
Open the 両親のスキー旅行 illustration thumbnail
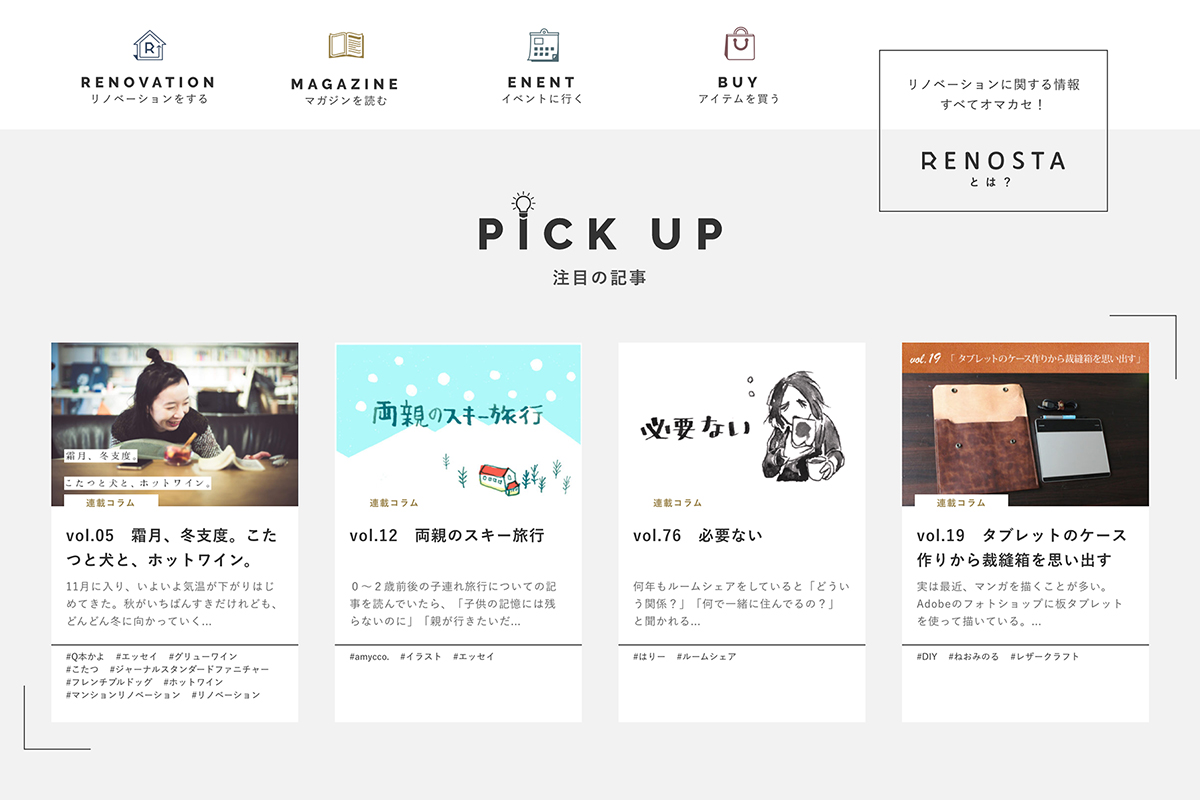click(458, 424)
